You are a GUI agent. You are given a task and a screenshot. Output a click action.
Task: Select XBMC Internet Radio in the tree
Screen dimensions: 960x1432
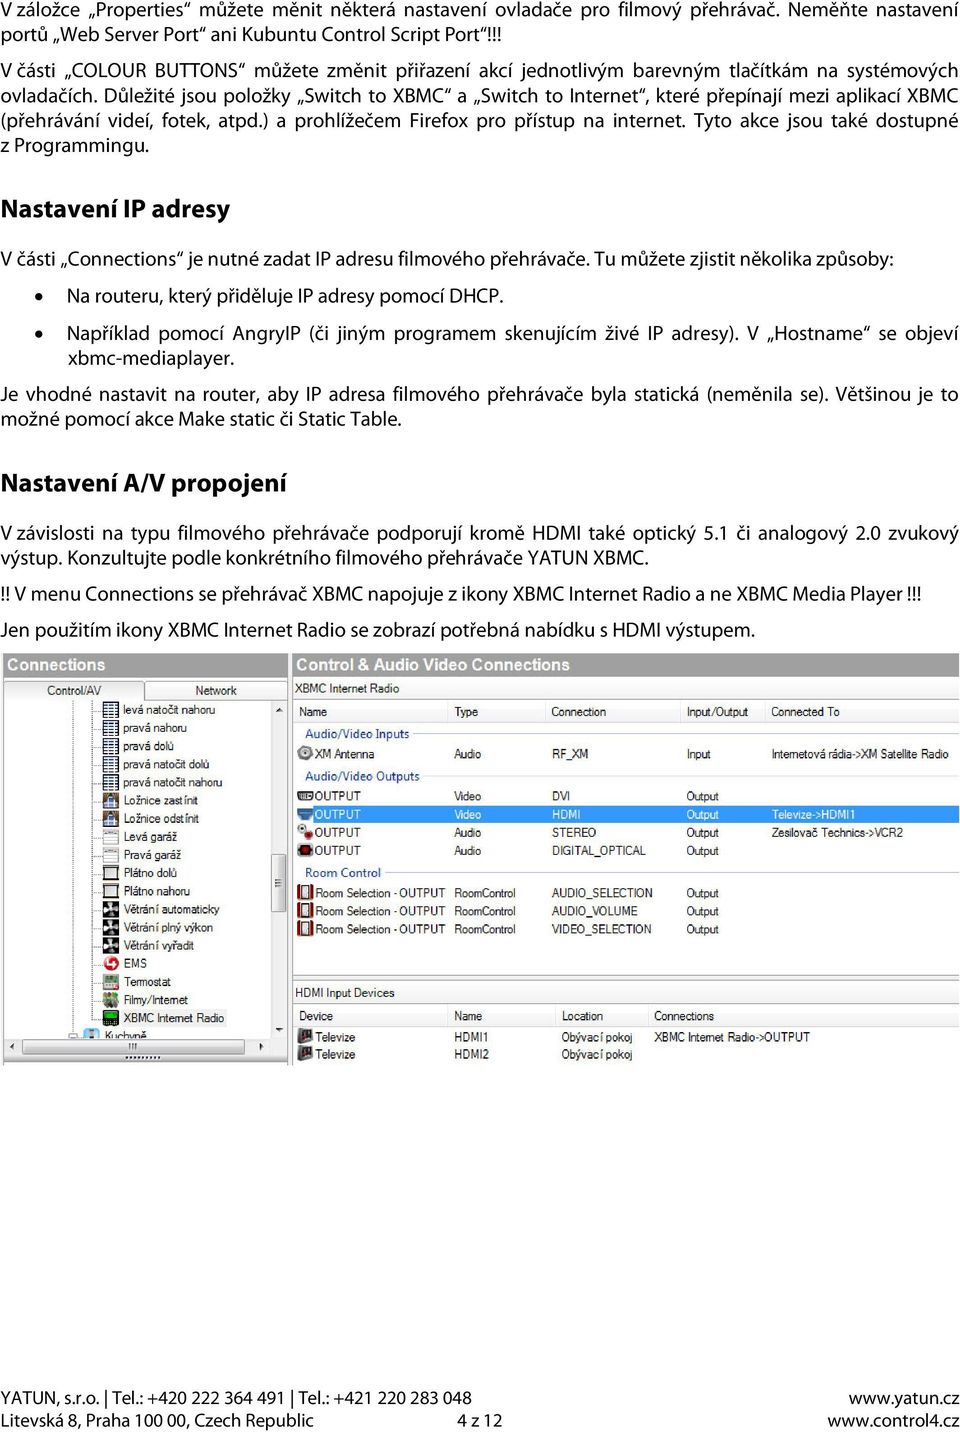click(x=173, y=1018)
